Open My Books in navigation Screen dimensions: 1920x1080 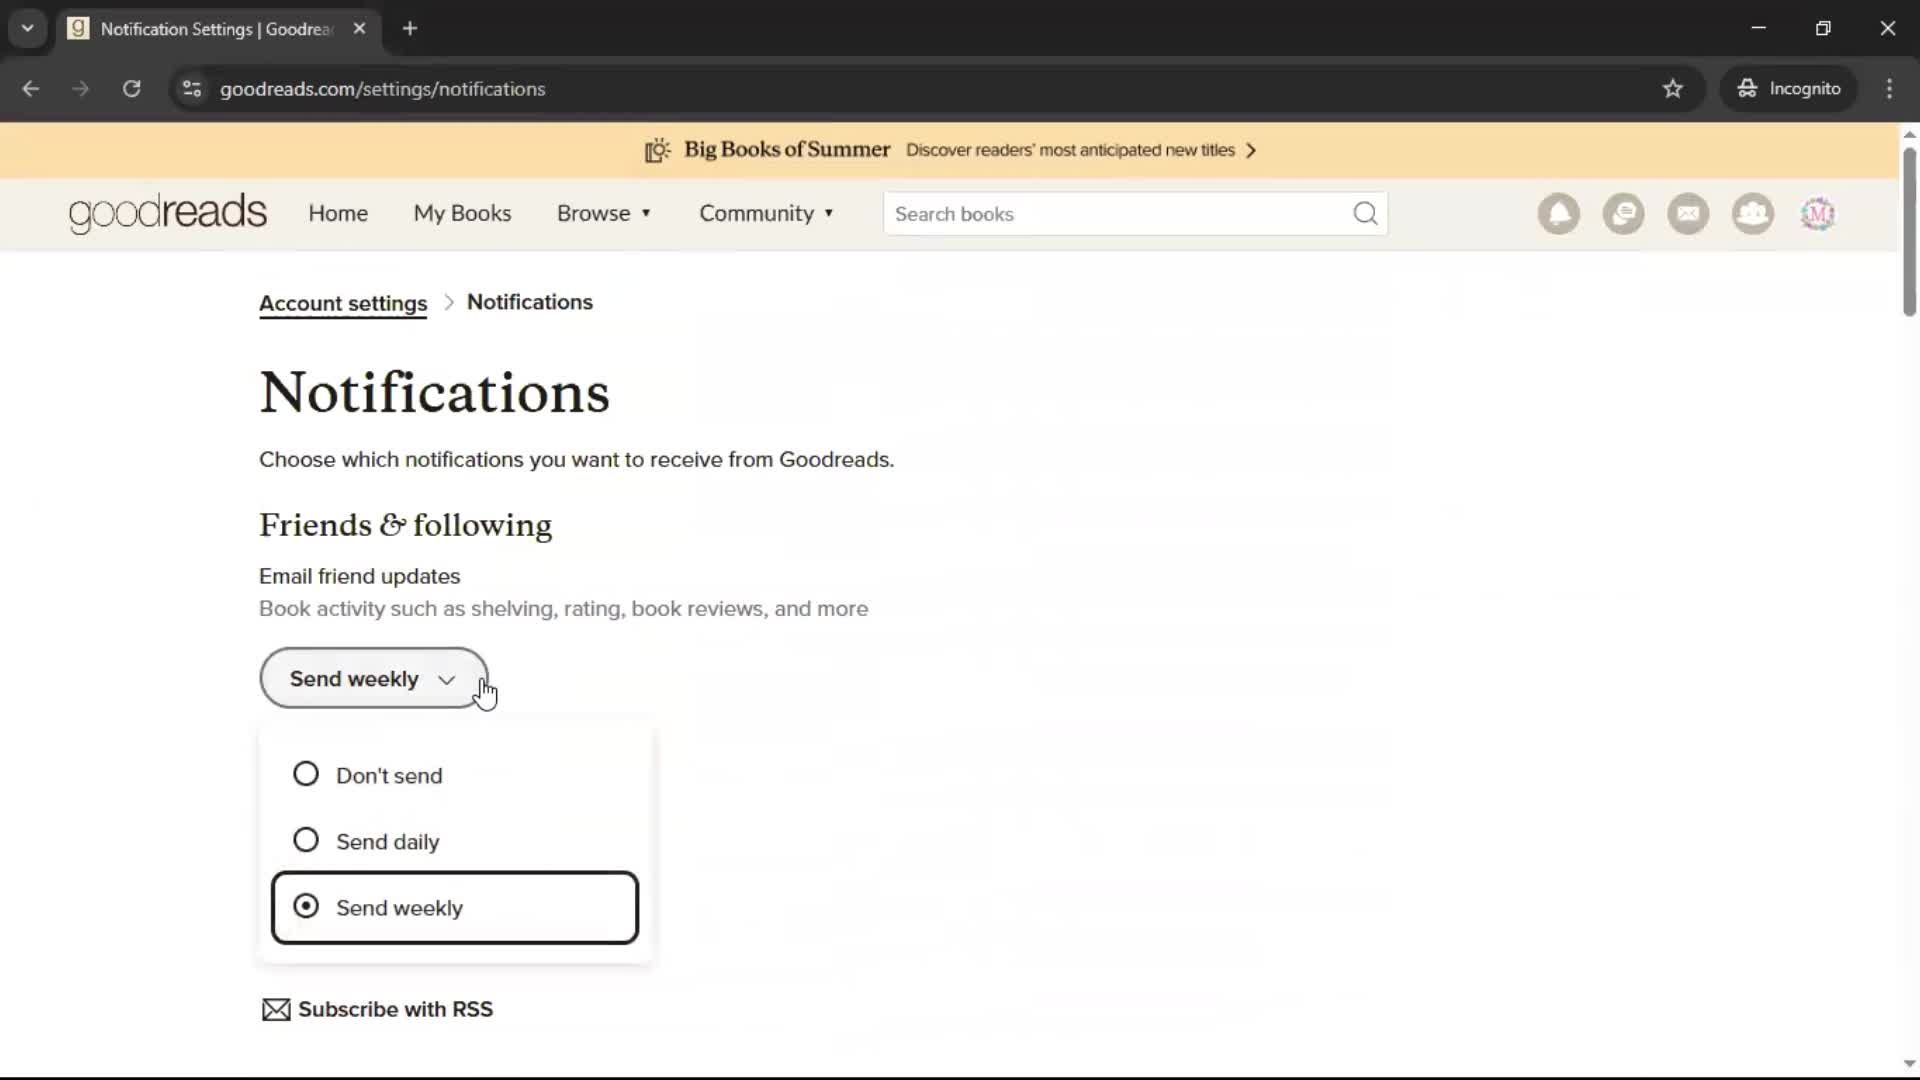(462, 213)
